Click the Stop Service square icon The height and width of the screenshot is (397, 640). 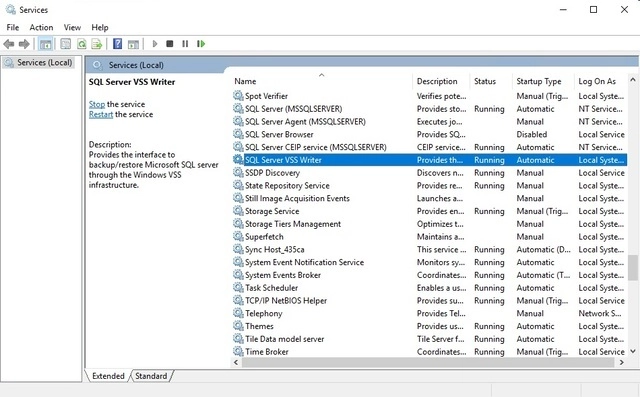pyautogui.click(x=170, y=44)
